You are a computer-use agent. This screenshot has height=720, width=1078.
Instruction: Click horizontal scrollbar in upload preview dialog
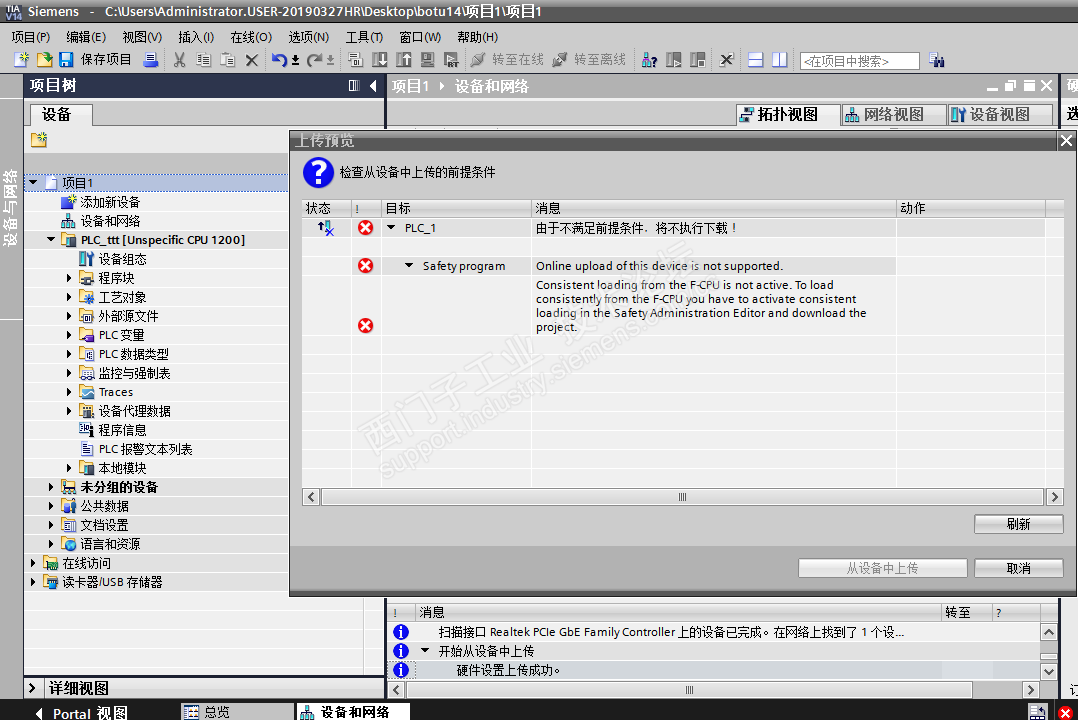click(682, 497)
